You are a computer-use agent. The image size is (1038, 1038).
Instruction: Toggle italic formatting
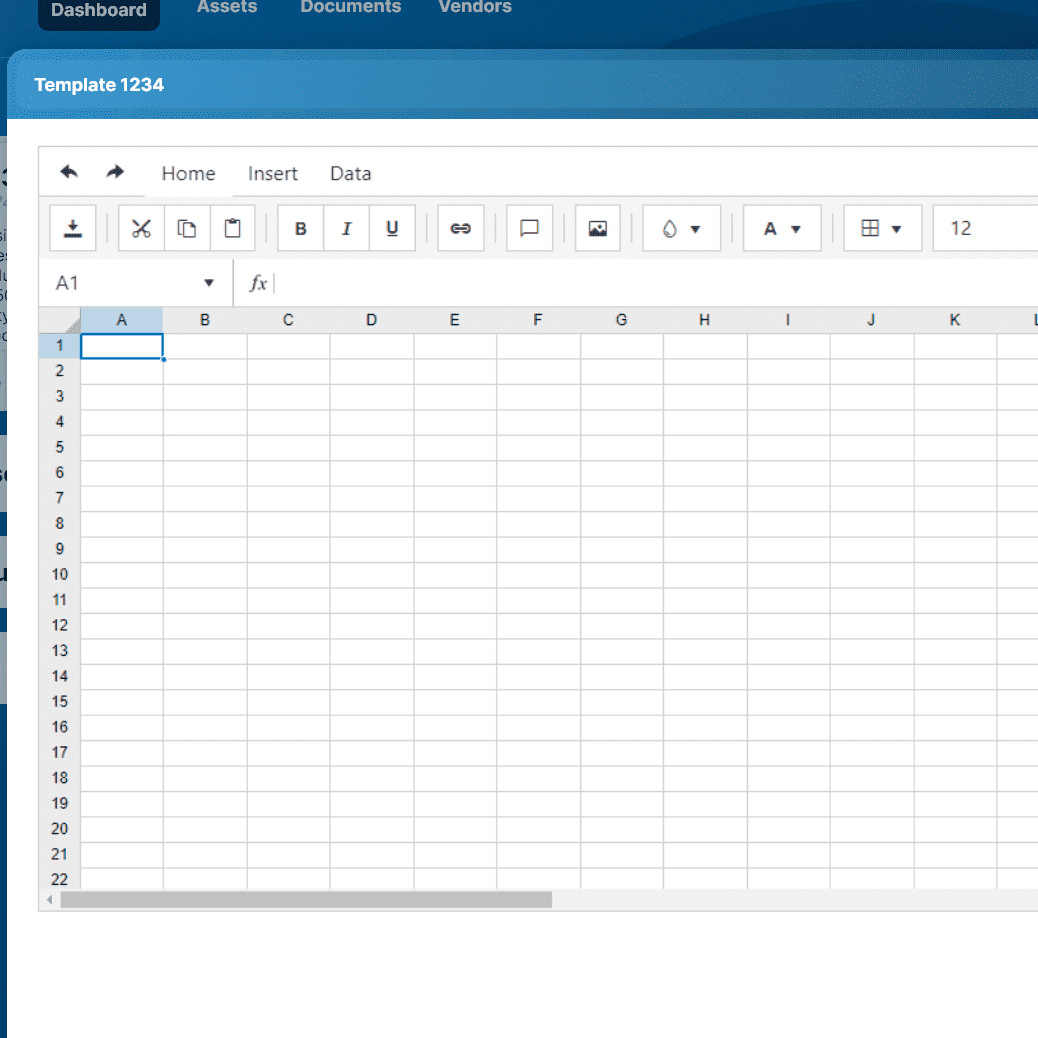tap(346, 228)
